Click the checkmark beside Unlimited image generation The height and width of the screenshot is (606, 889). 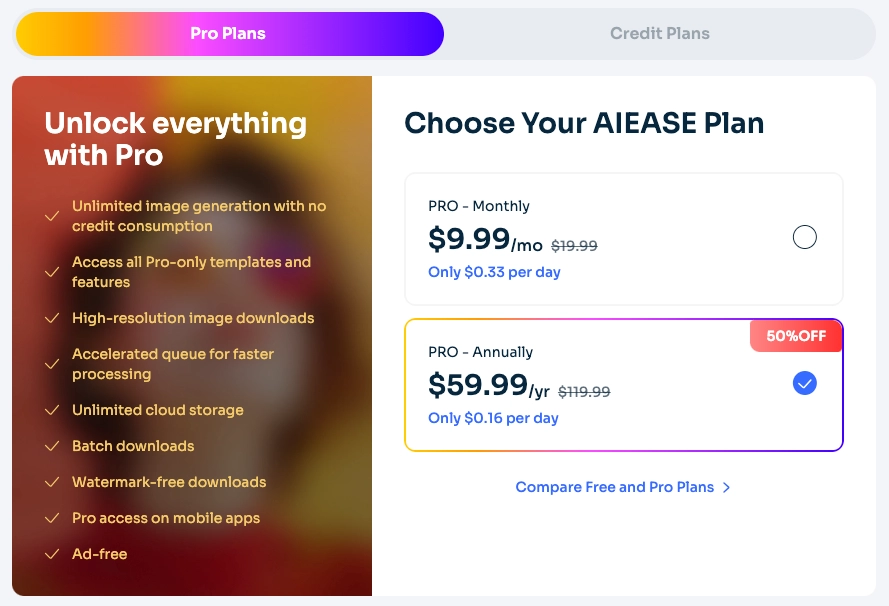point(53,215)
